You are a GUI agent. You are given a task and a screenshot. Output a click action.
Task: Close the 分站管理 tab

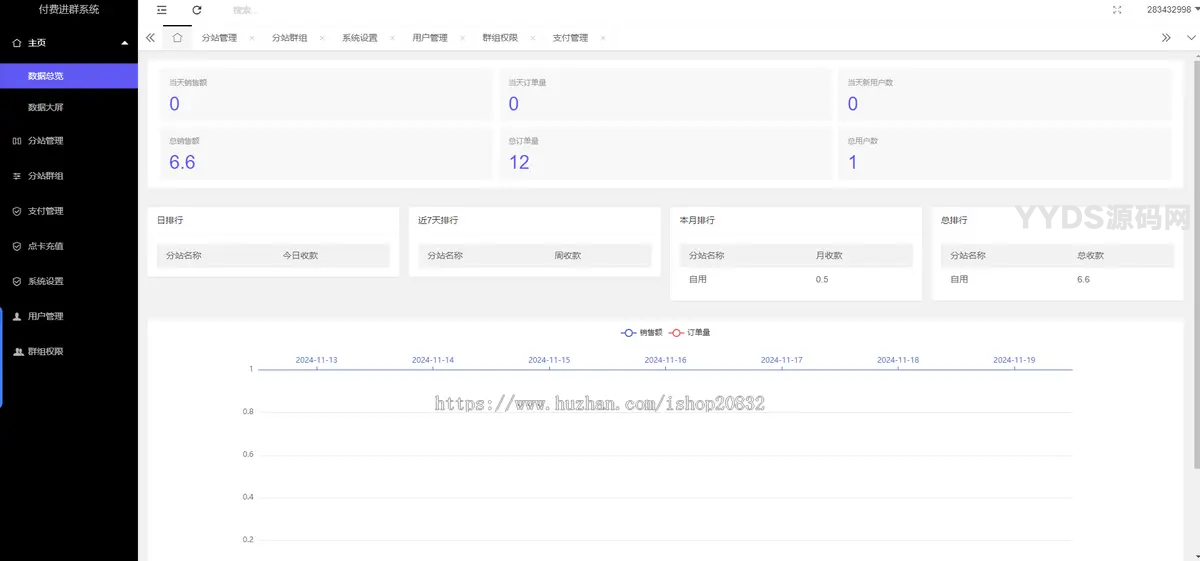[x=251, y=38]
